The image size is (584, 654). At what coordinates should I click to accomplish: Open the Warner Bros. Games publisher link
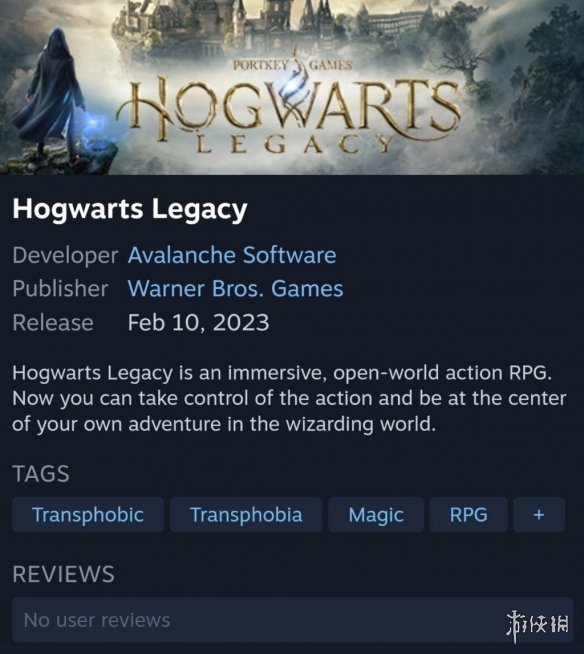[235, 289]
